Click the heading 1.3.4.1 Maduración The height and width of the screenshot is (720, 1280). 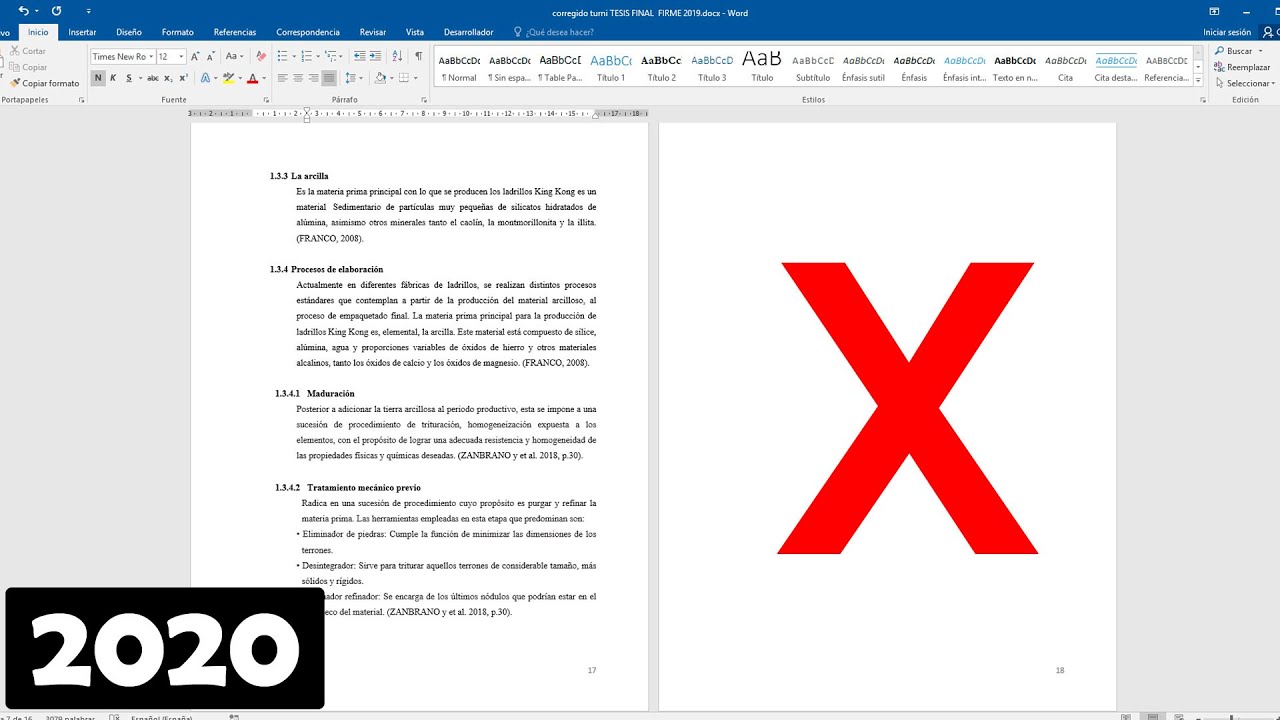[315, 394]
